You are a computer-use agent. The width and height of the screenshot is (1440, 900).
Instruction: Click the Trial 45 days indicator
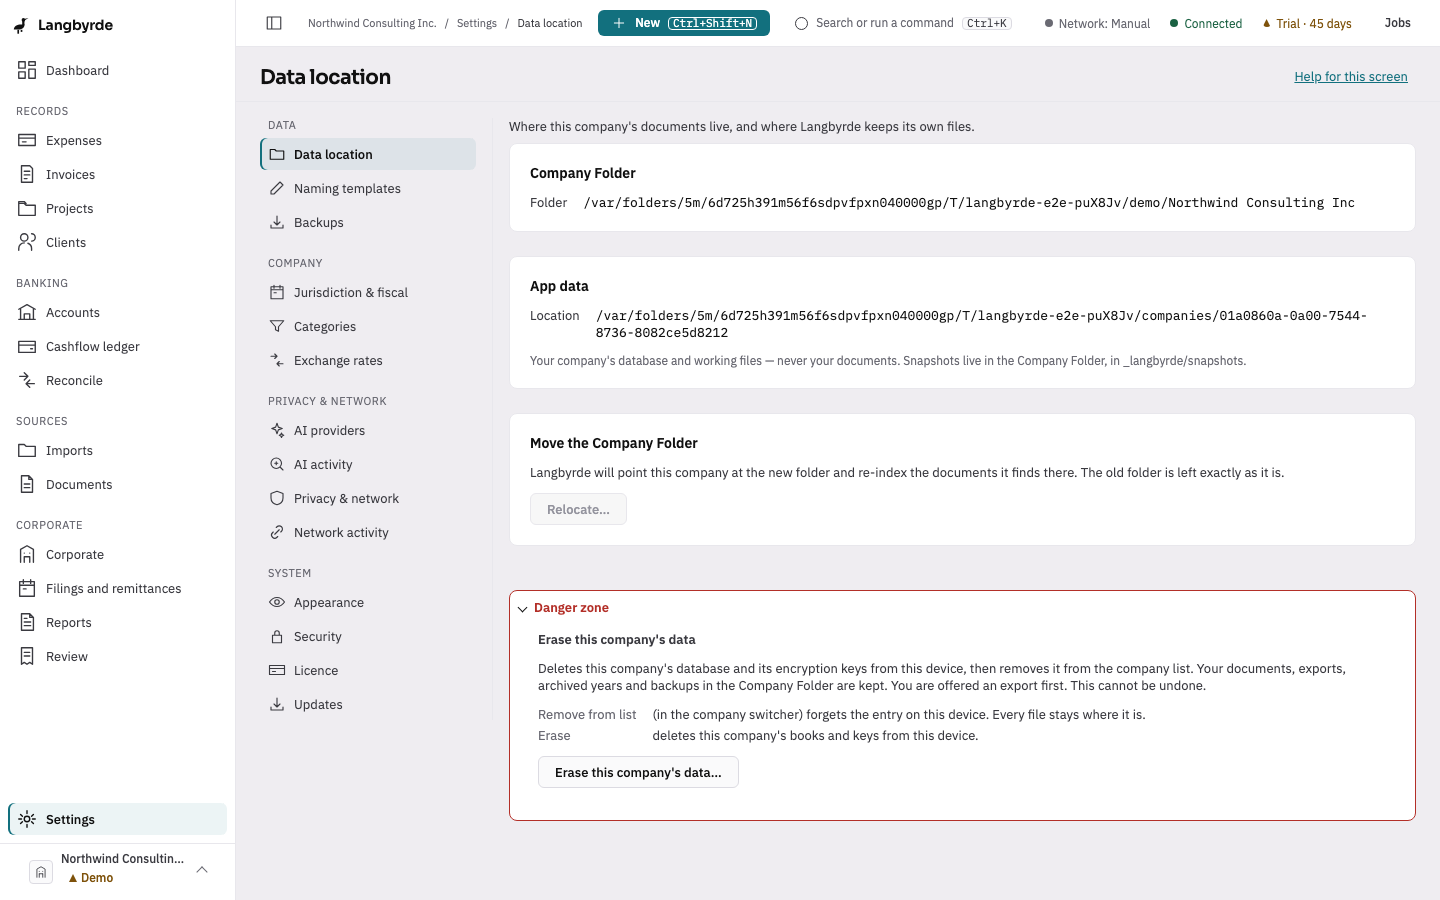tap(1307, 23)
